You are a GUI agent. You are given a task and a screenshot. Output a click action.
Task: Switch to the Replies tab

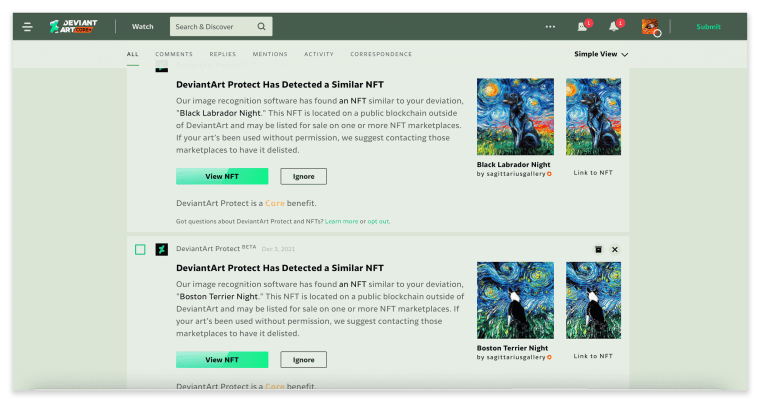coord(222,54)
